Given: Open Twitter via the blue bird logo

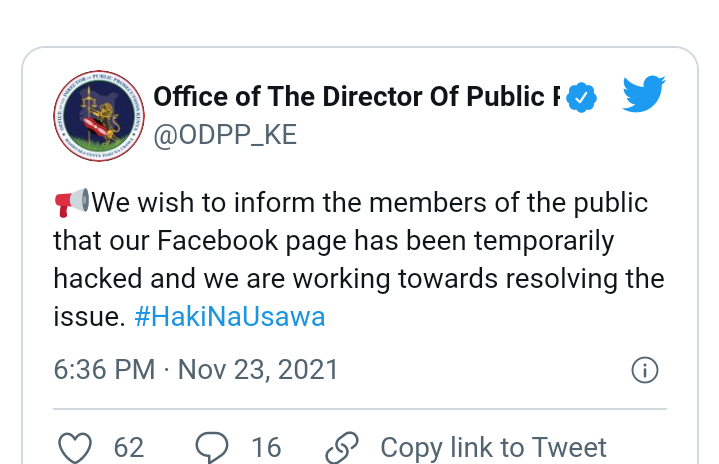Looking at the screenshot, I should click(x=644, y=94).
